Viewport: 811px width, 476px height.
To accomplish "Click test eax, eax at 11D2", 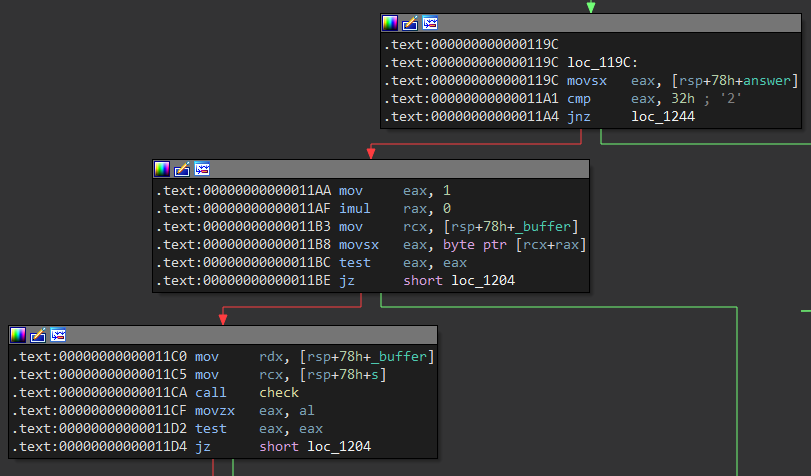I will point(259,429).
